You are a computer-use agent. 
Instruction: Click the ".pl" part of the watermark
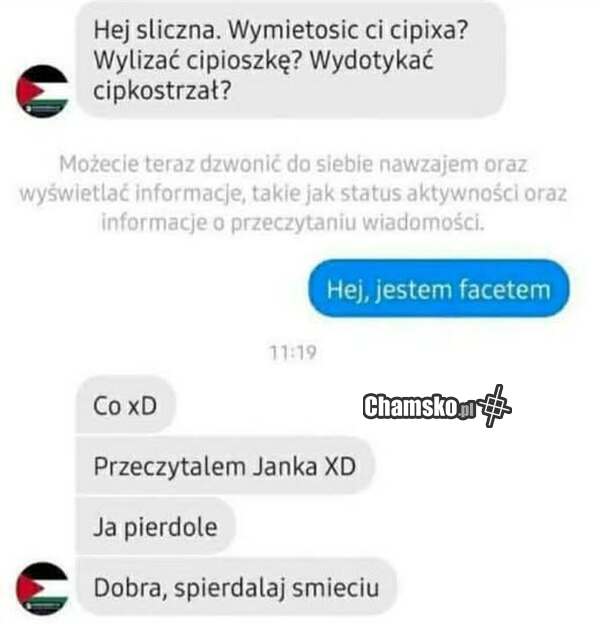[x=467, y=410]
